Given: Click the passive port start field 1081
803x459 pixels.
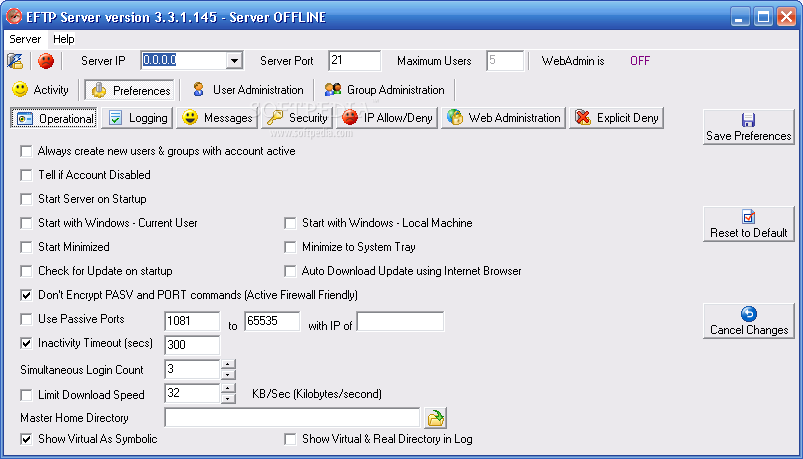Looking at the screenshot, I should point(192,321).
